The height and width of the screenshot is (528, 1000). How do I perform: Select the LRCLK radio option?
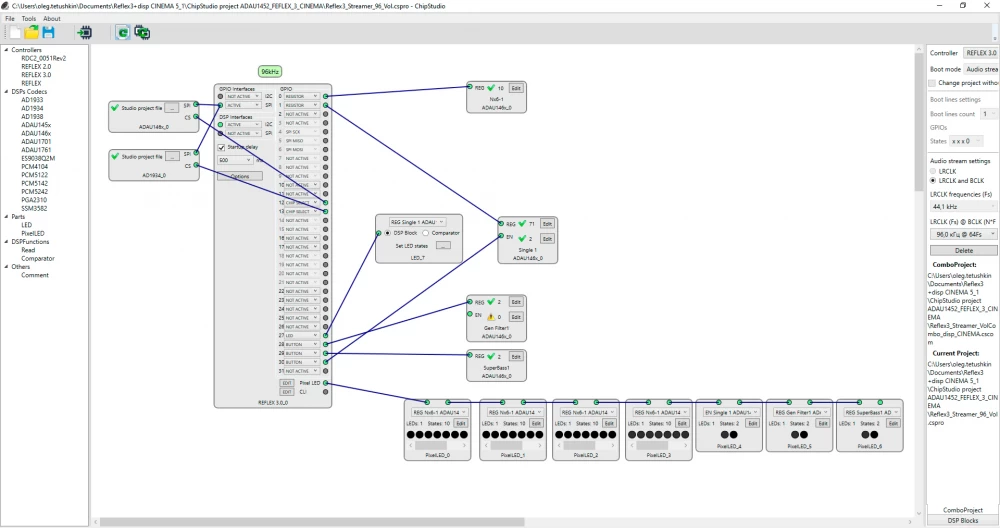pos(934,171)
